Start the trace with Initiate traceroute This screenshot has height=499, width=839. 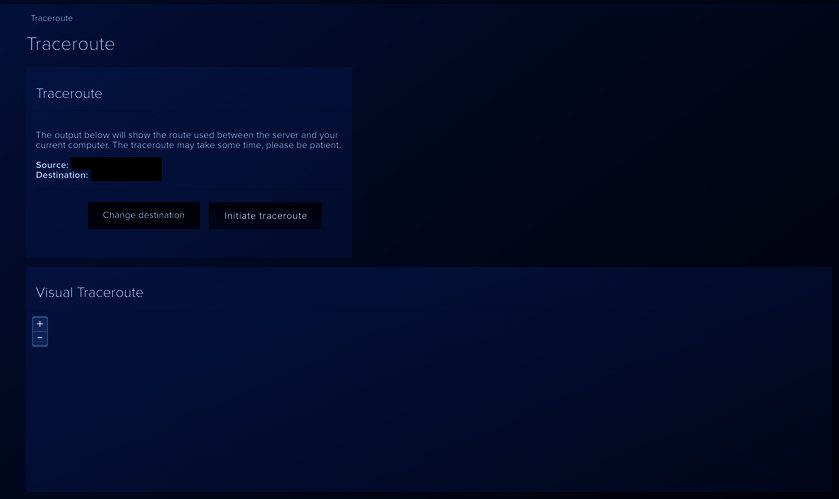(x=265, y=216)
